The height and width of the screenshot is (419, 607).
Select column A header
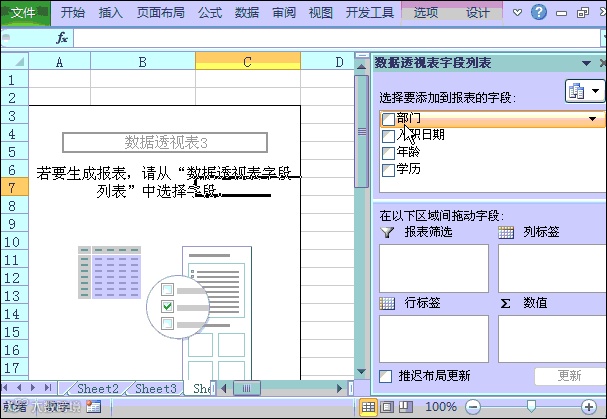tap(60, 62)
